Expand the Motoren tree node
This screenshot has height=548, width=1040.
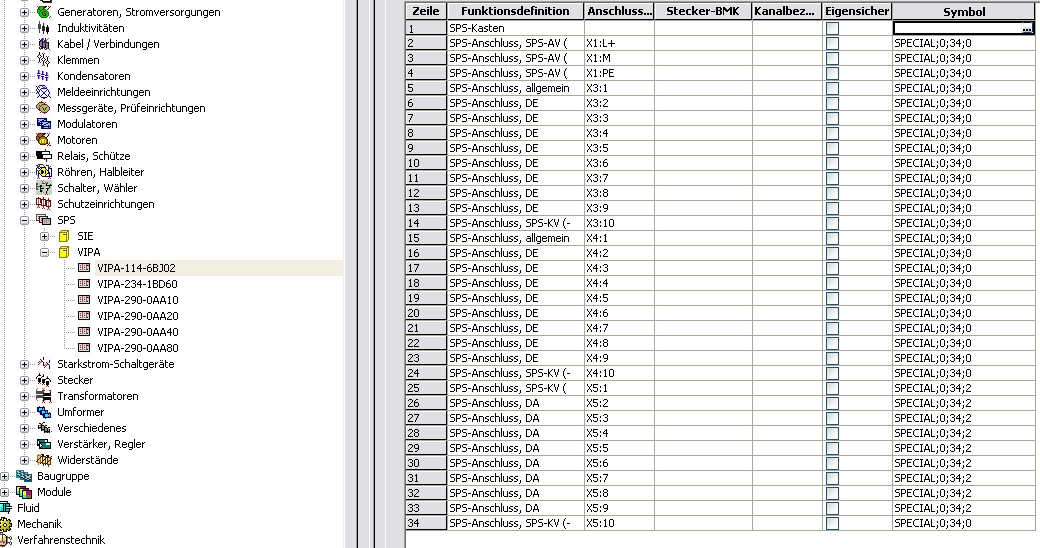(25, 140)
